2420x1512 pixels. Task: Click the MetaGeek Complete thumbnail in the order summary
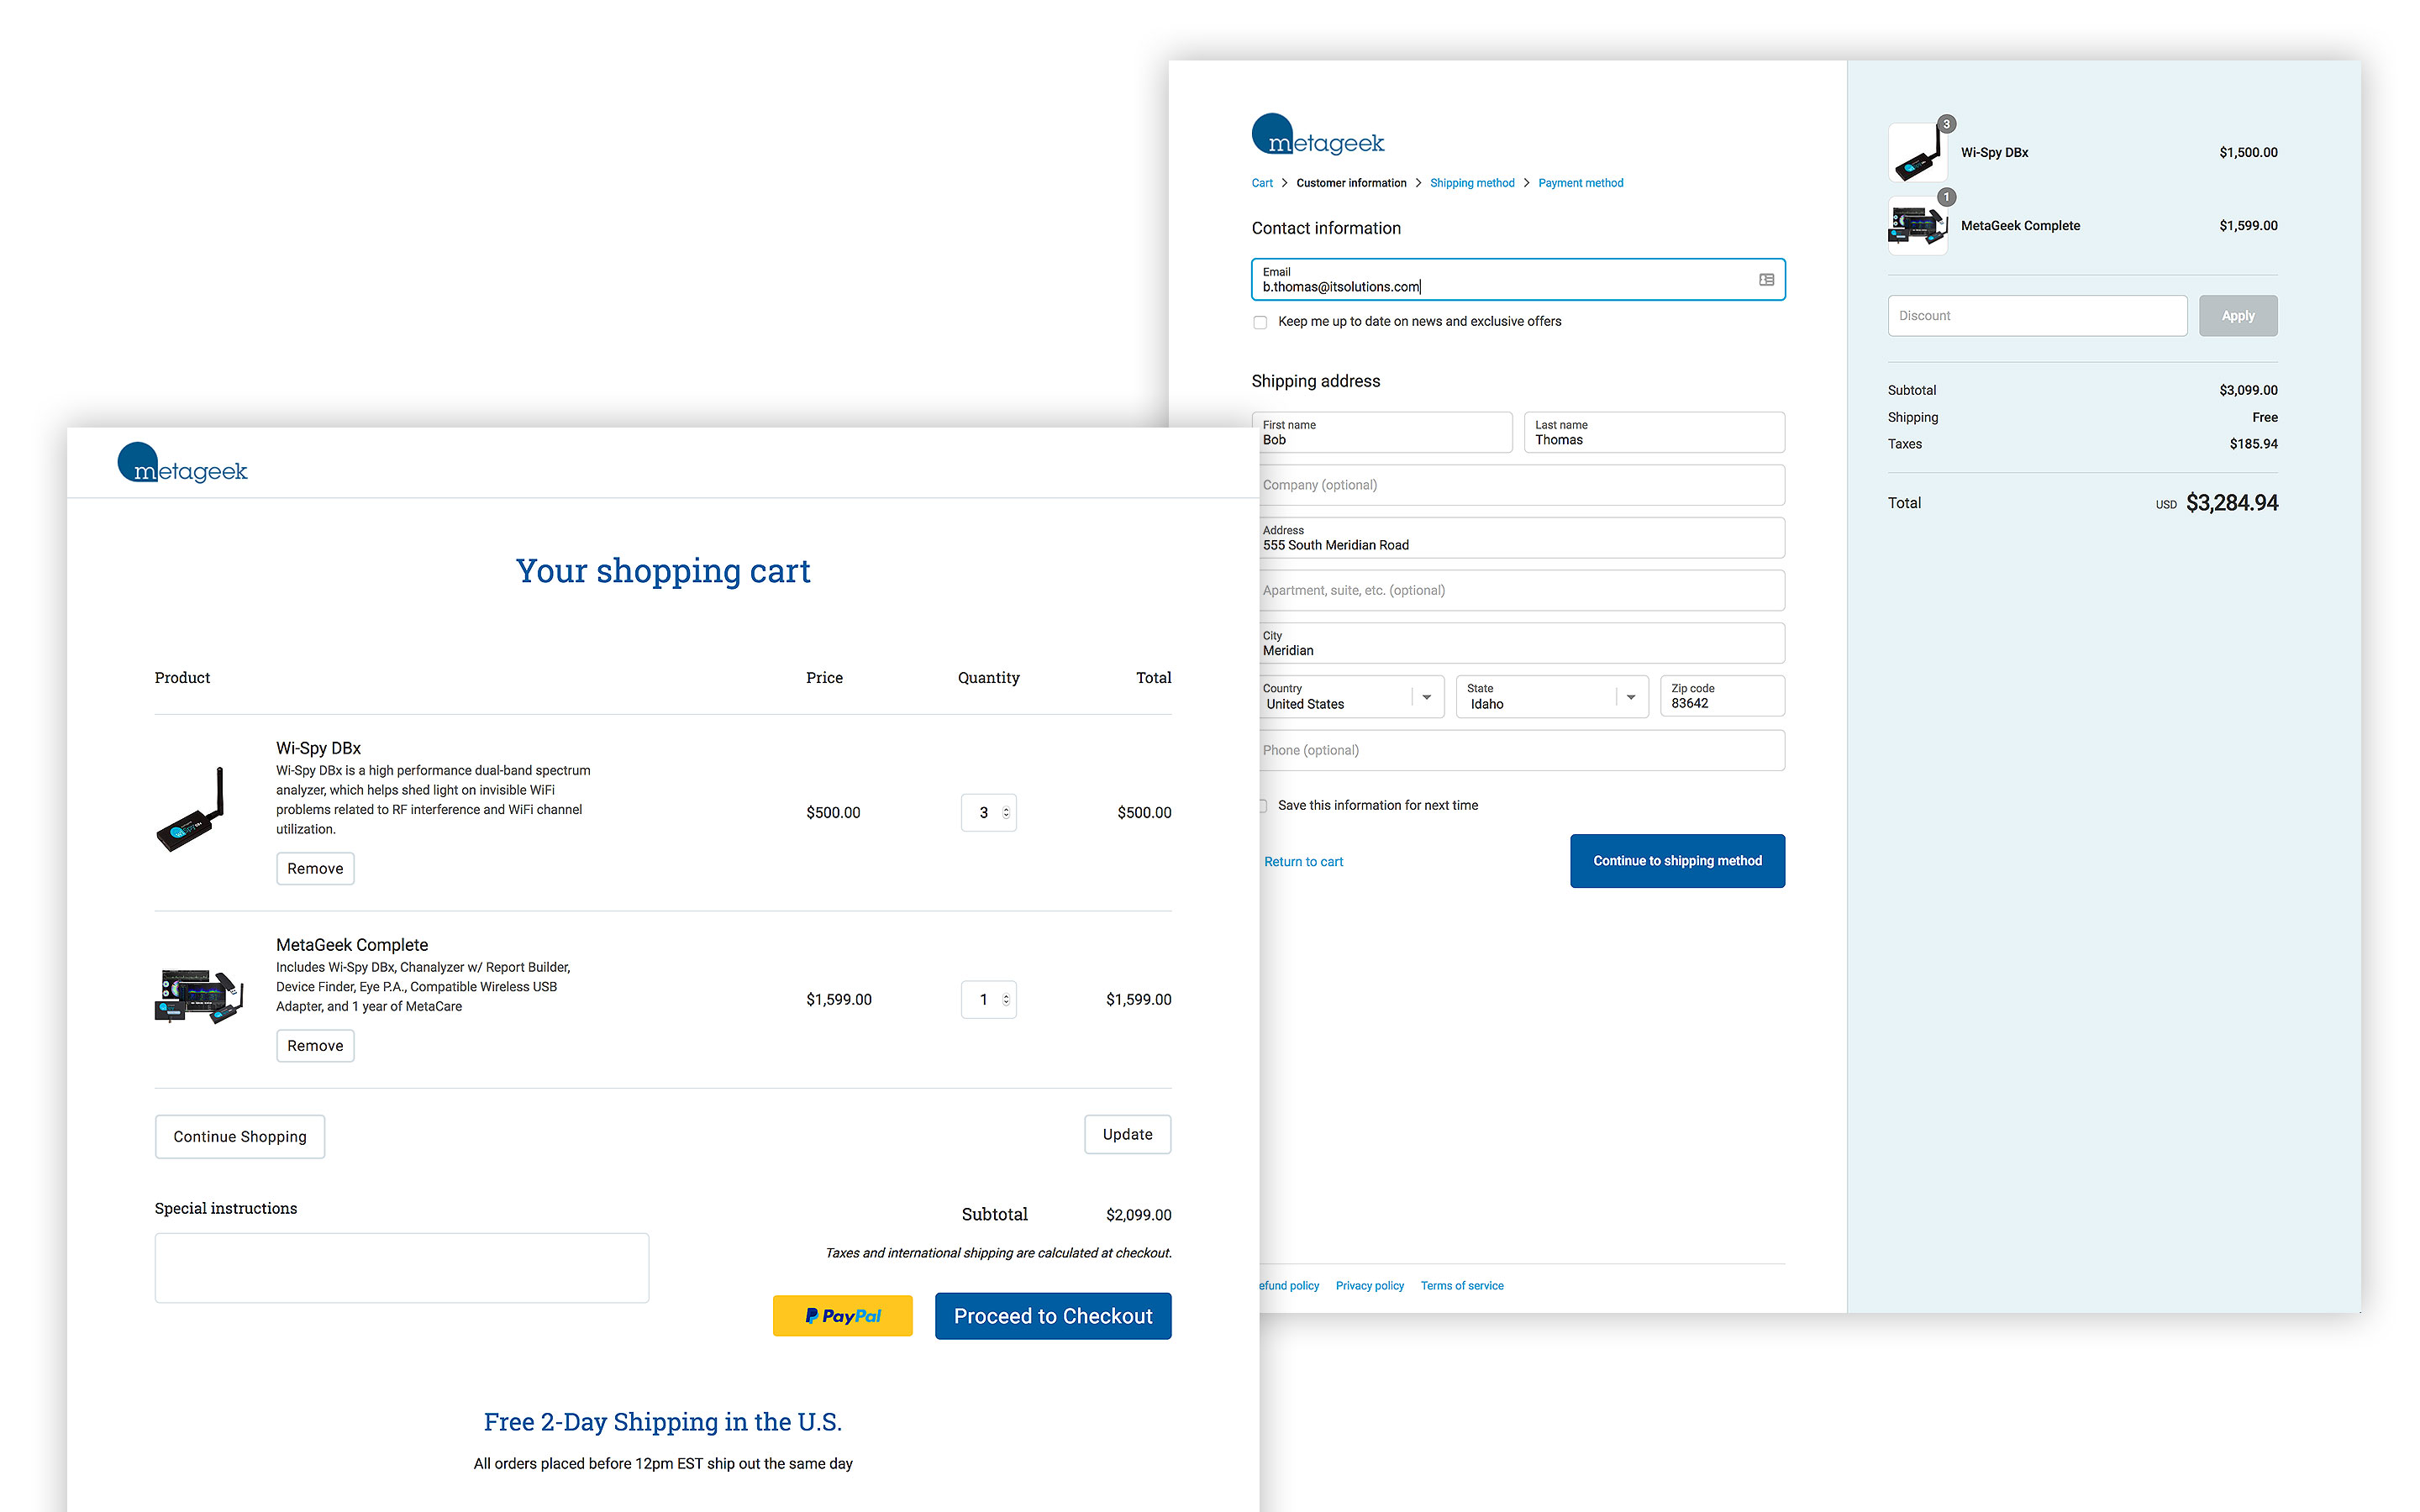tap(1917, 226)
